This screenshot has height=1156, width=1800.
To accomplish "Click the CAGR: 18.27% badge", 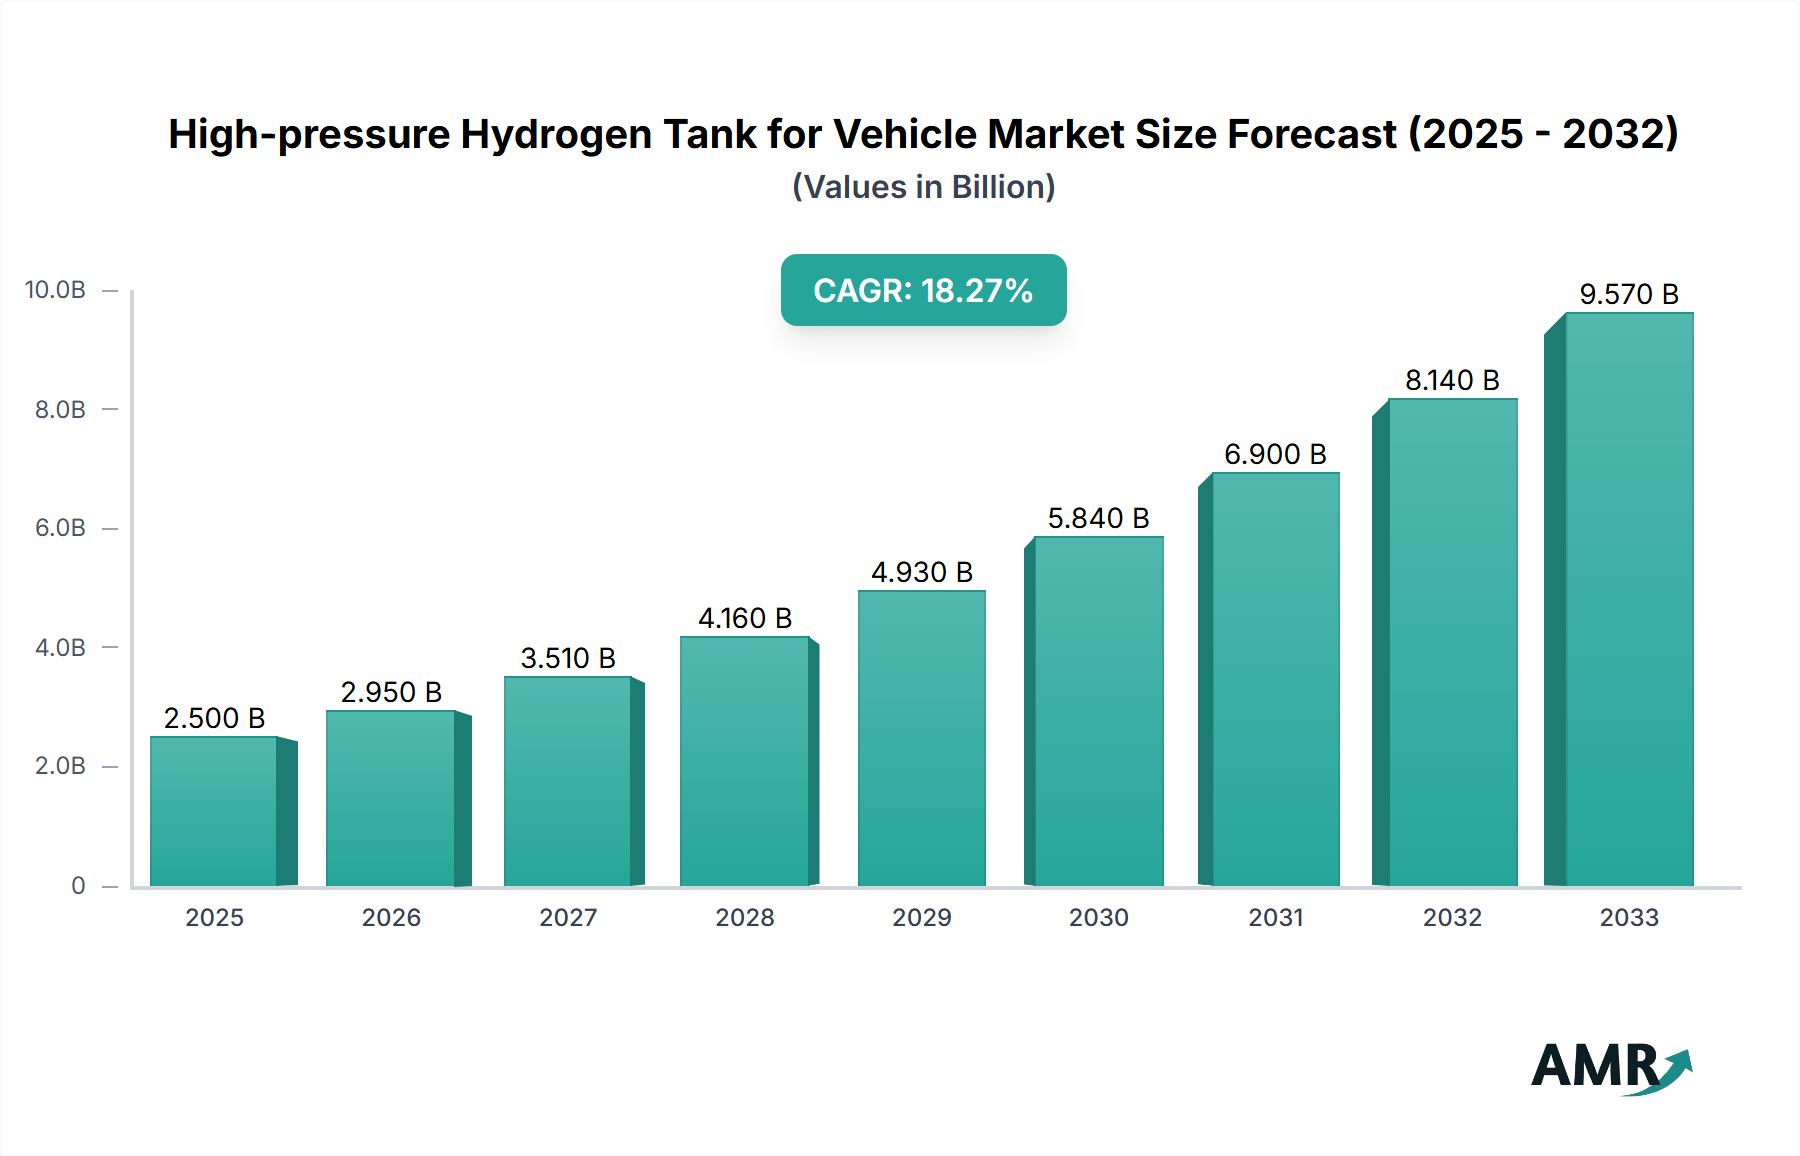I will click(x=923, y=291).
